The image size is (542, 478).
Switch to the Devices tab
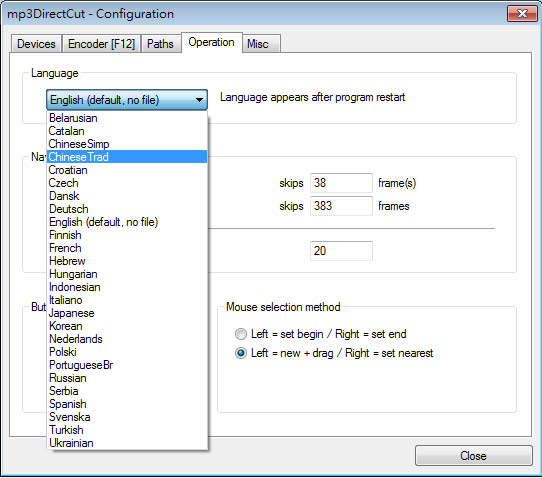(36, 44)
